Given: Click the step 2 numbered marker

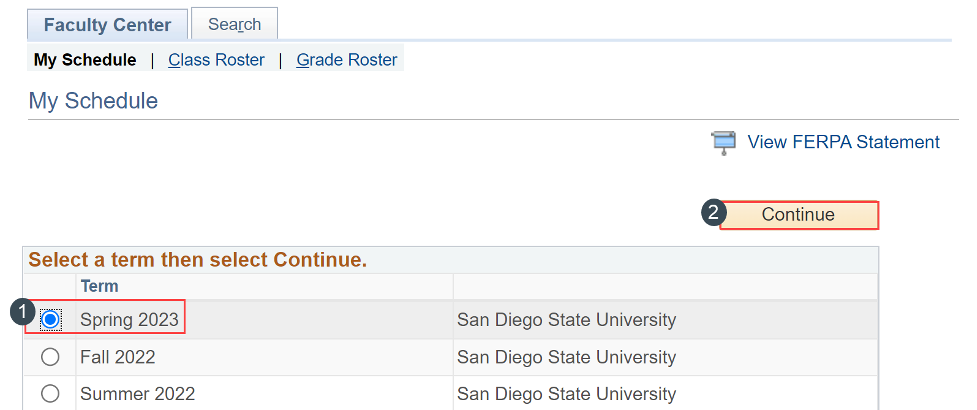Looking at the screenshot, I should [714, 213].
